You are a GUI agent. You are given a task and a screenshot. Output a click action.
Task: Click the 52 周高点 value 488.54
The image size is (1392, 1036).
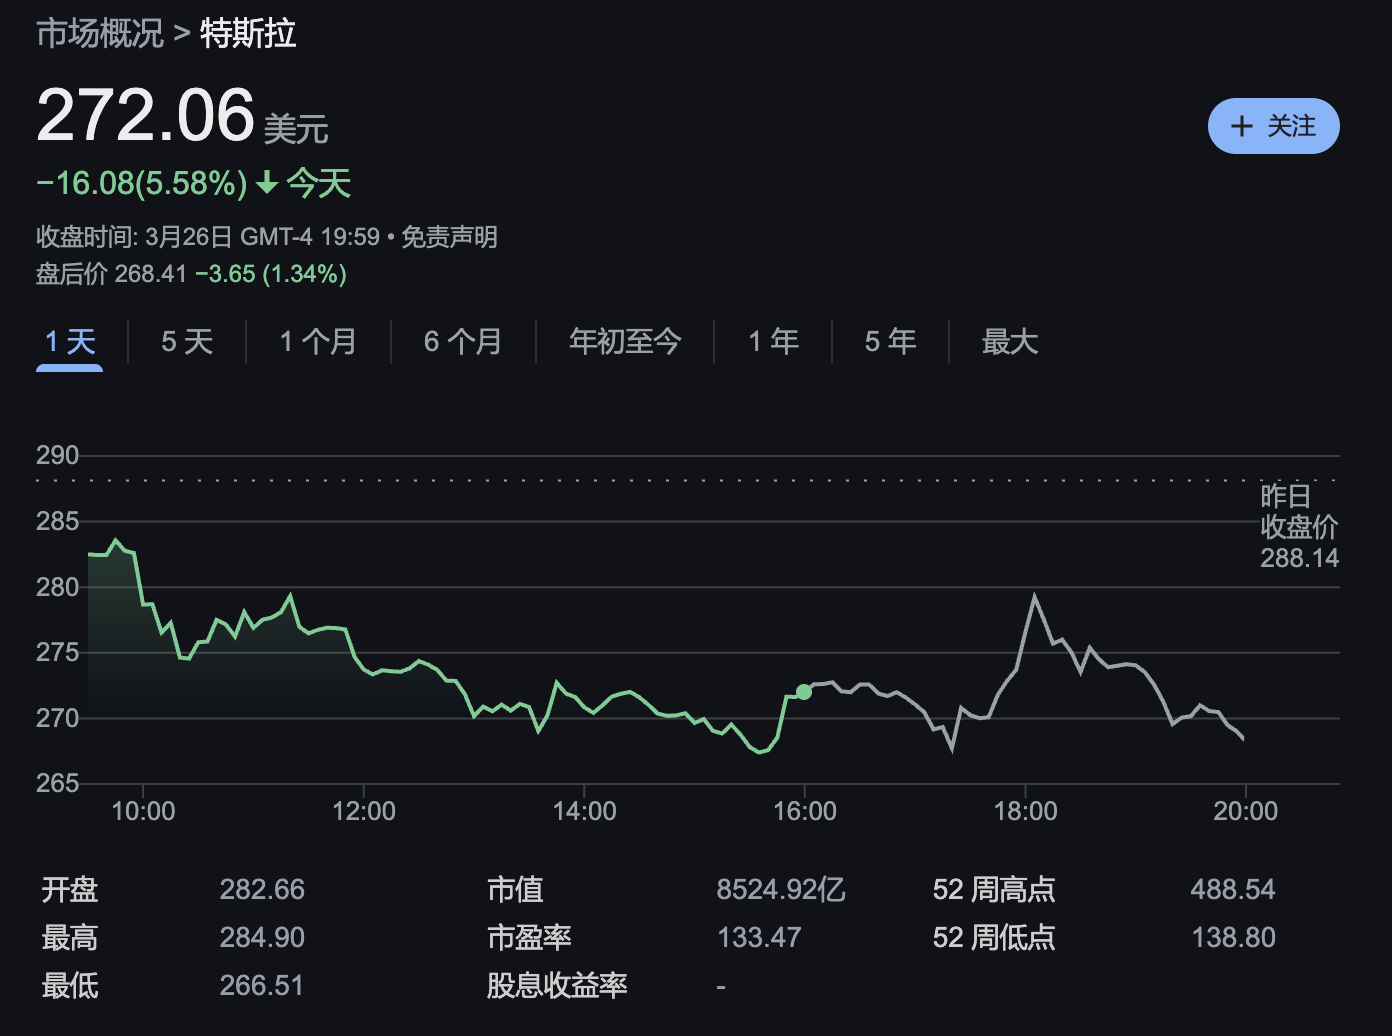click(1233, 889)
